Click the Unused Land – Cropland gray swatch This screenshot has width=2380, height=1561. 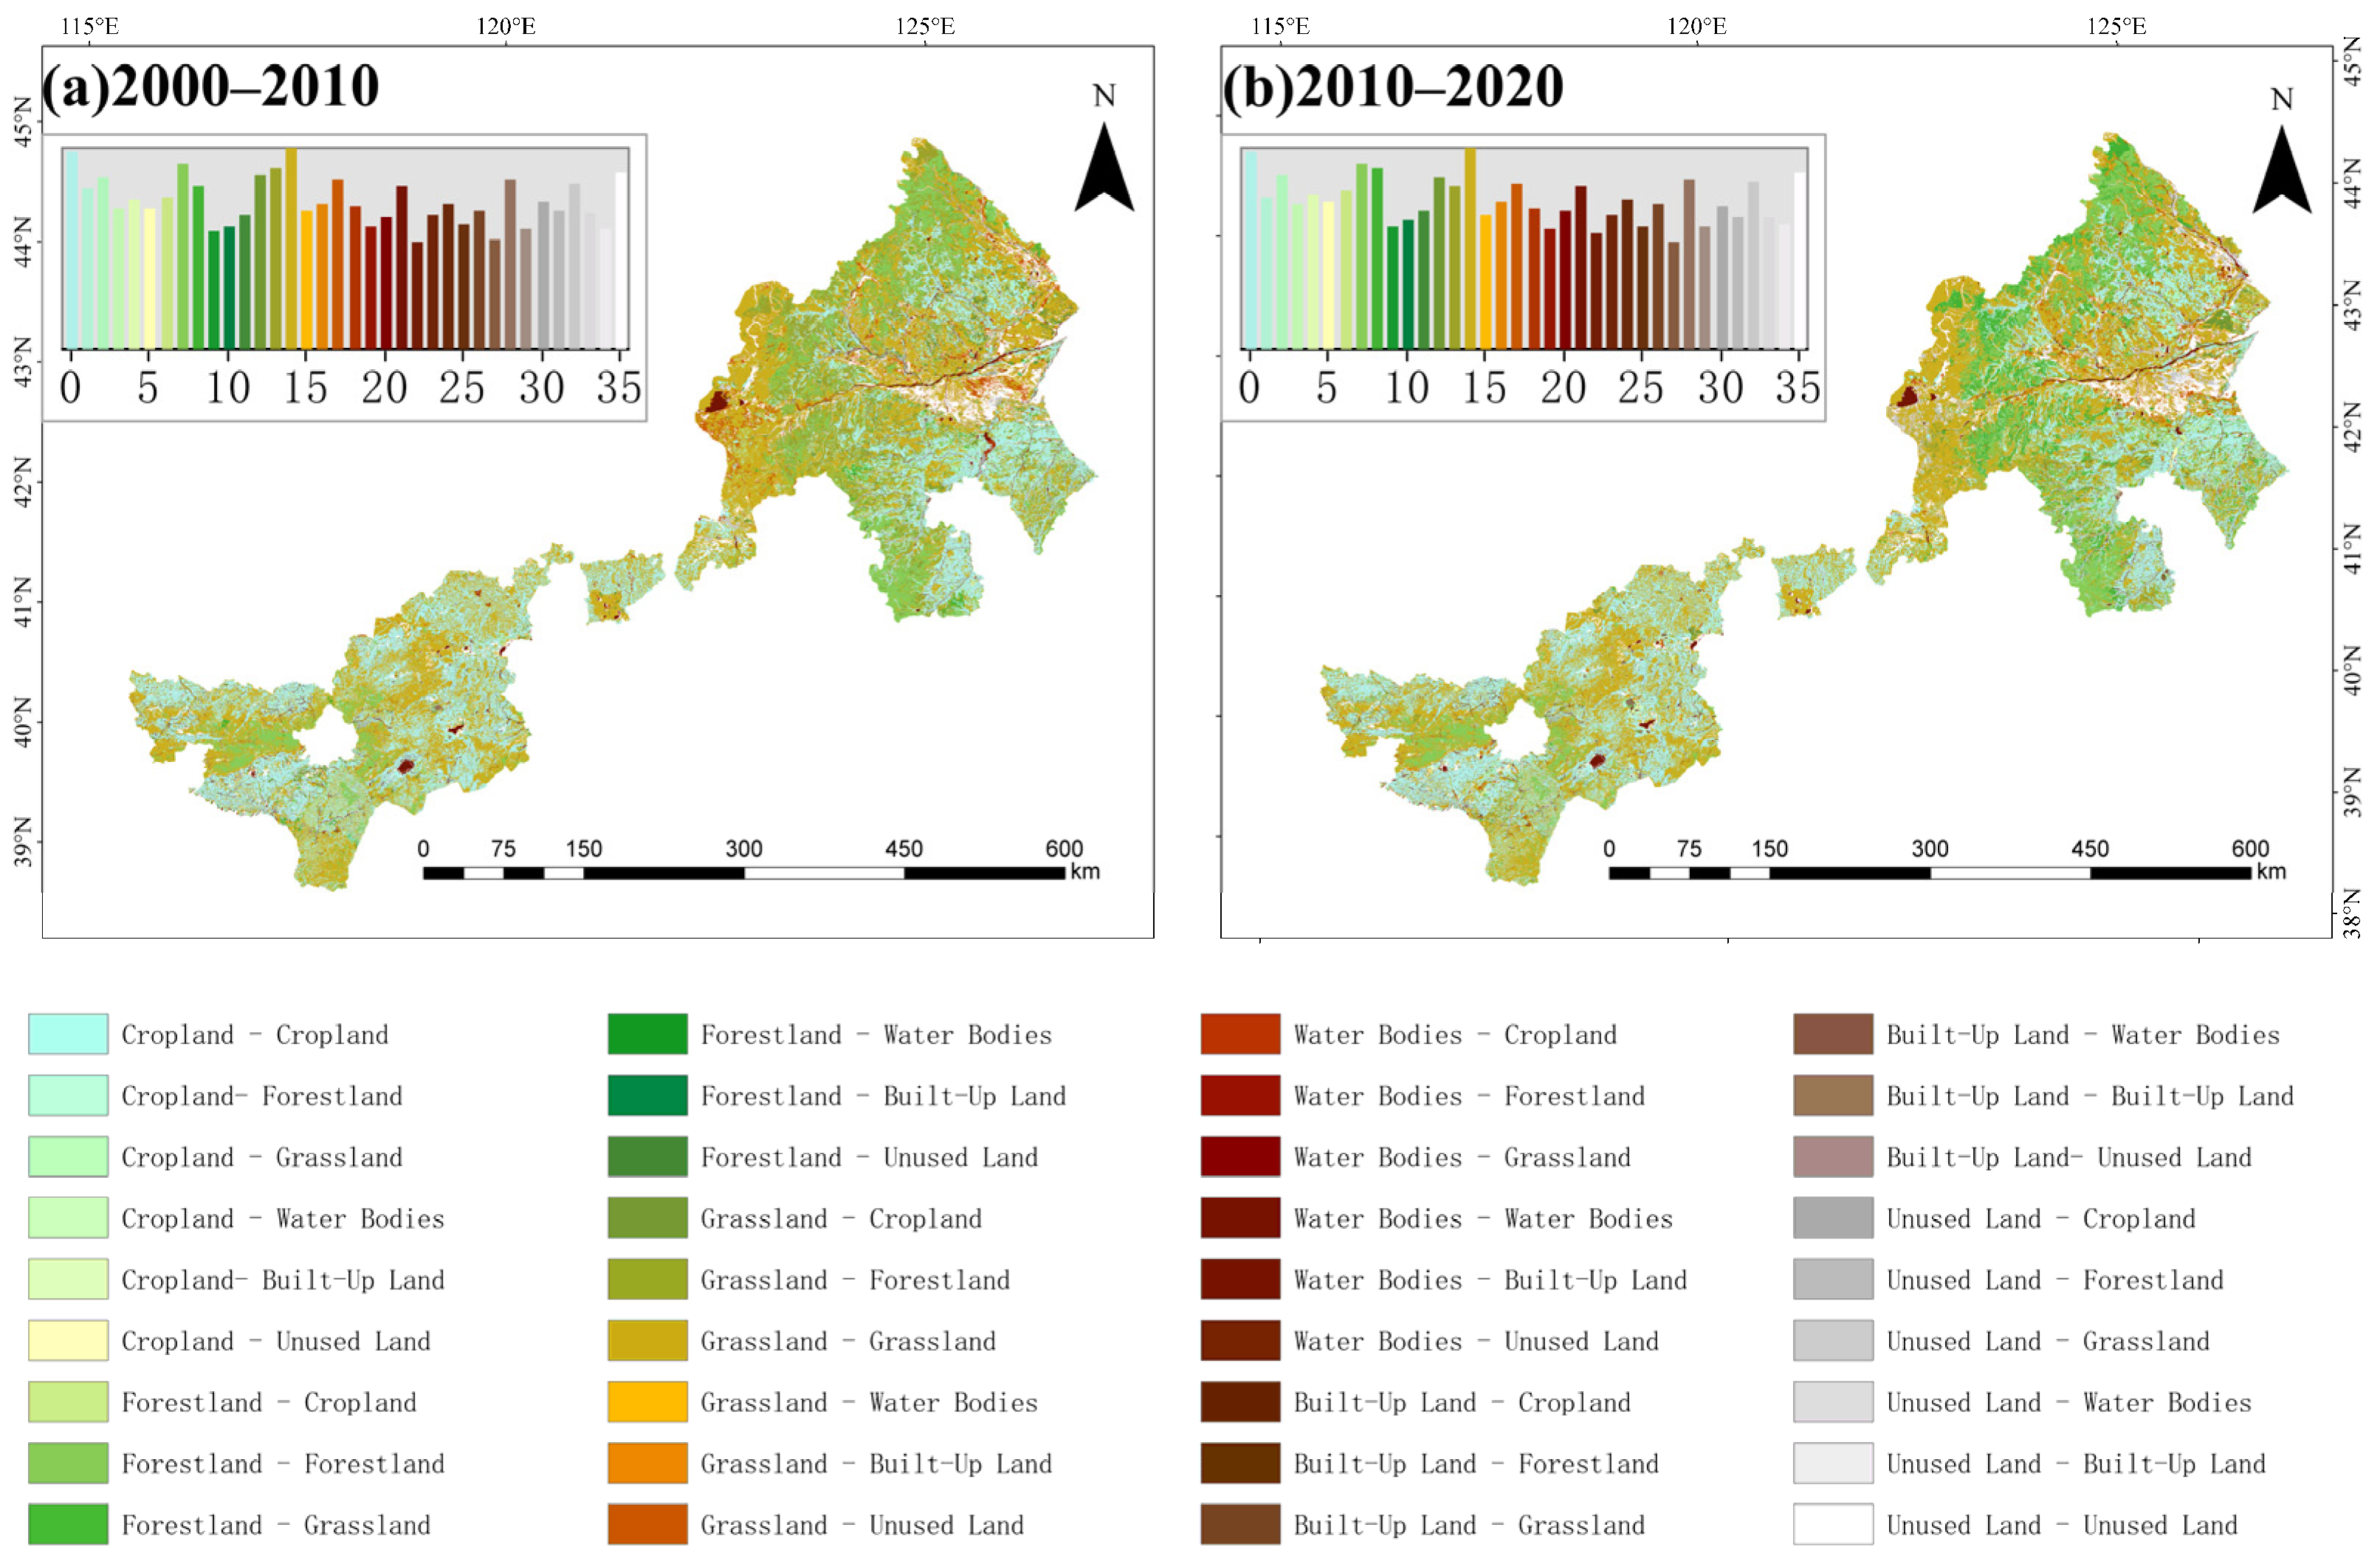(1832, 1217)
